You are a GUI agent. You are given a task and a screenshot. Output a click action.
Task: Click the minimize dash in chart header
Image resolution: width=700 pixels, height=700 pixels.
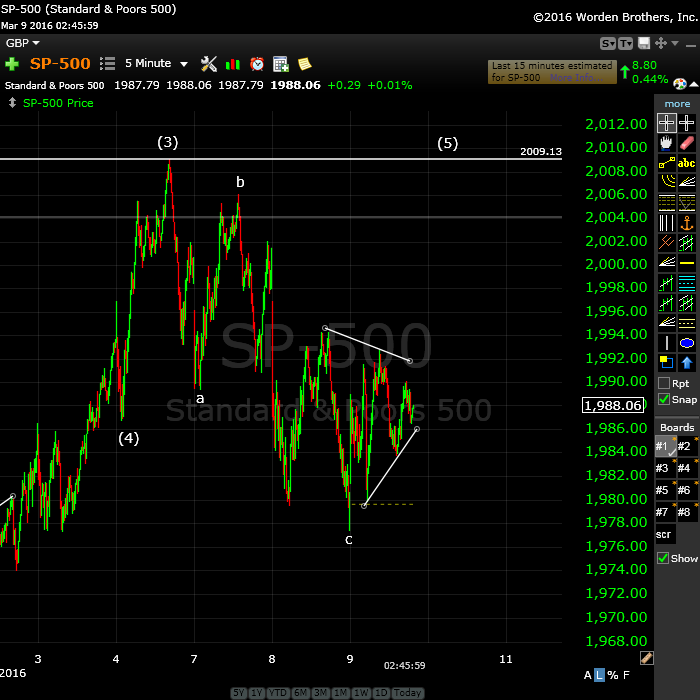pos(690,45)
